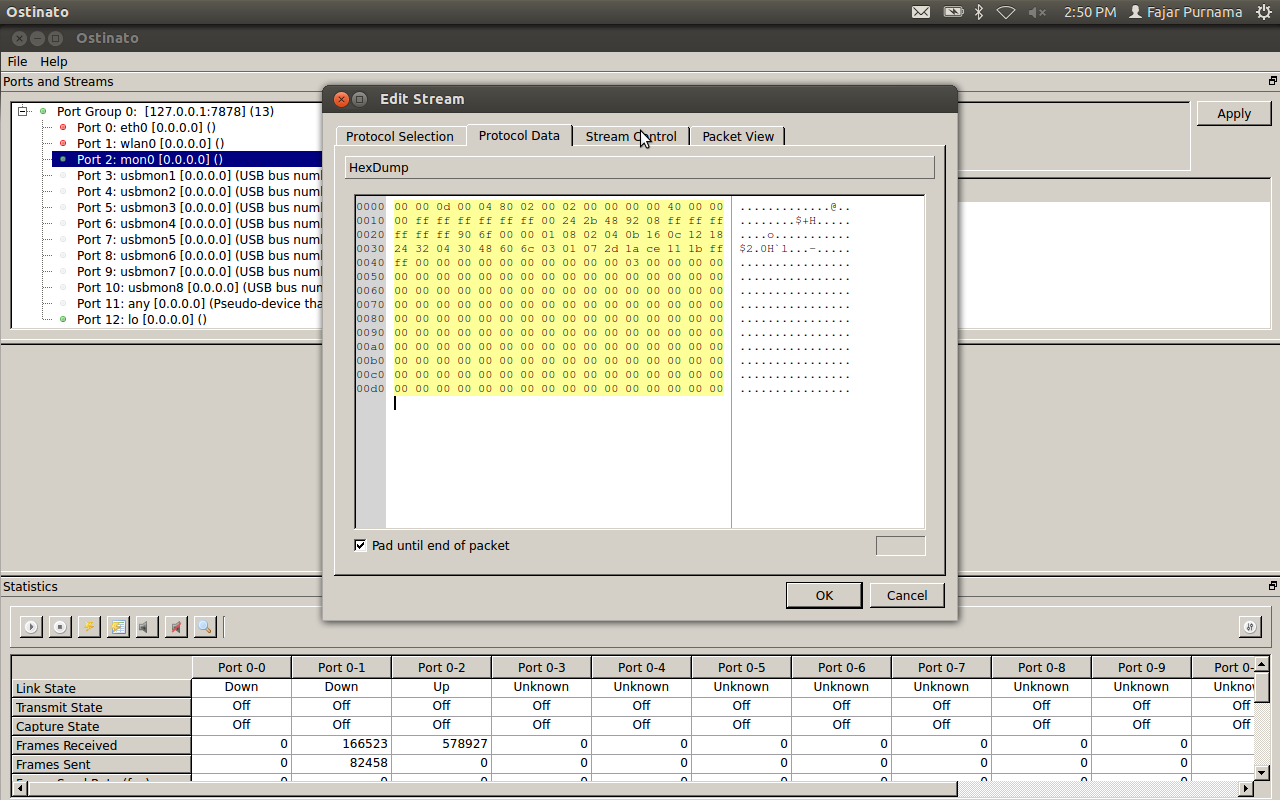Click the 82458 frames sent cell
1280x800 pixels.
[x=342, y=763]
